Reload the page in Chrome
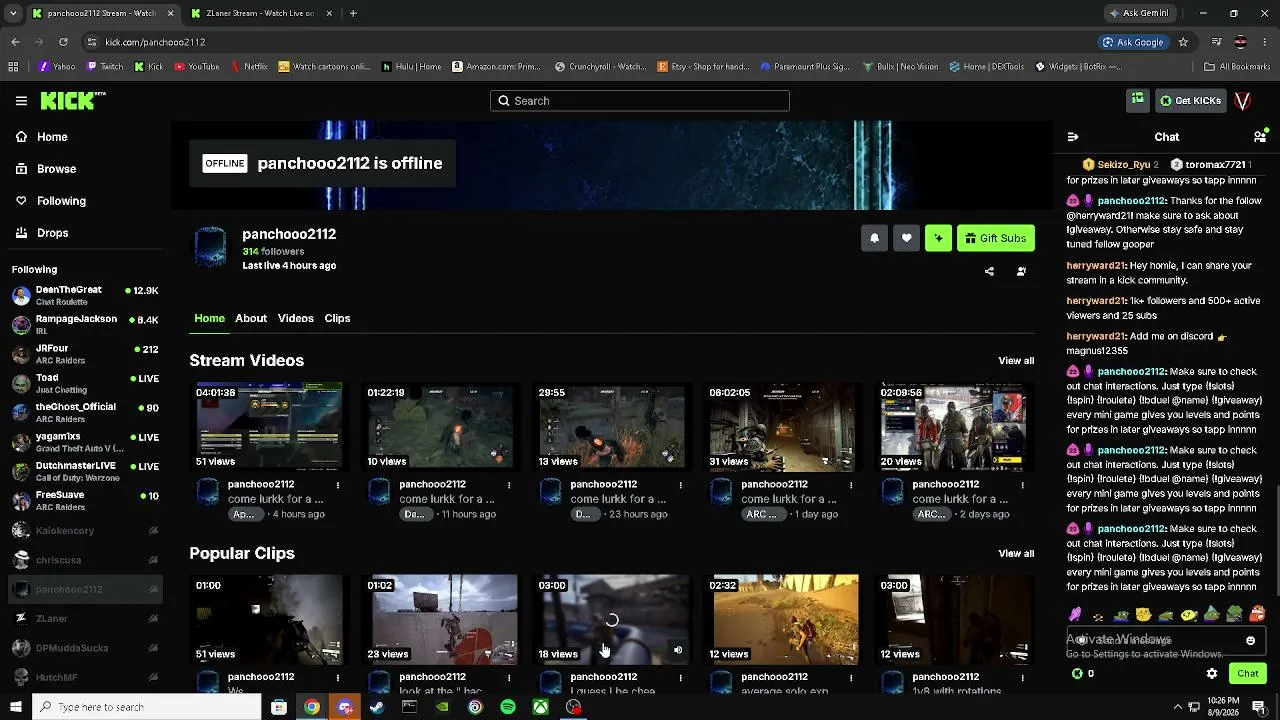Viewport: 1280px width, 720px height. [63, 42]
